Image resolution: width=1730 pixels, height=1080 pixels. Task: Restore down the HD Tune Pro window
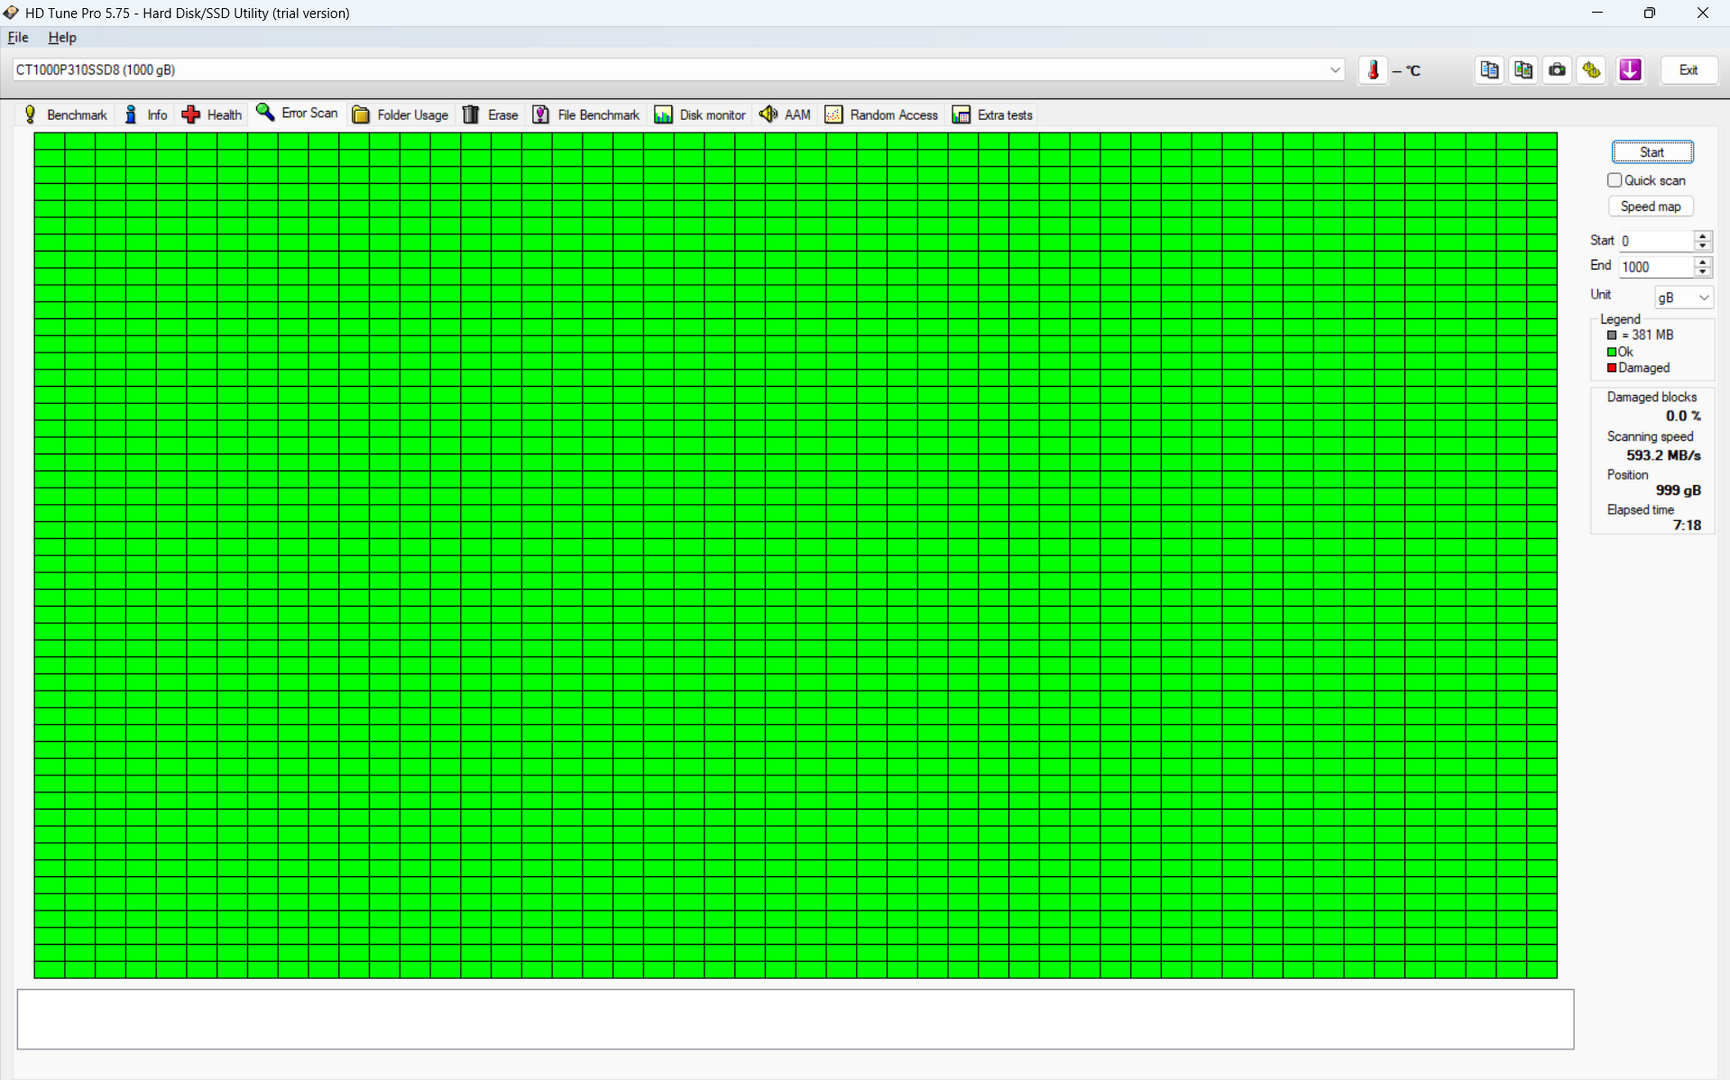coord(1650,13)
